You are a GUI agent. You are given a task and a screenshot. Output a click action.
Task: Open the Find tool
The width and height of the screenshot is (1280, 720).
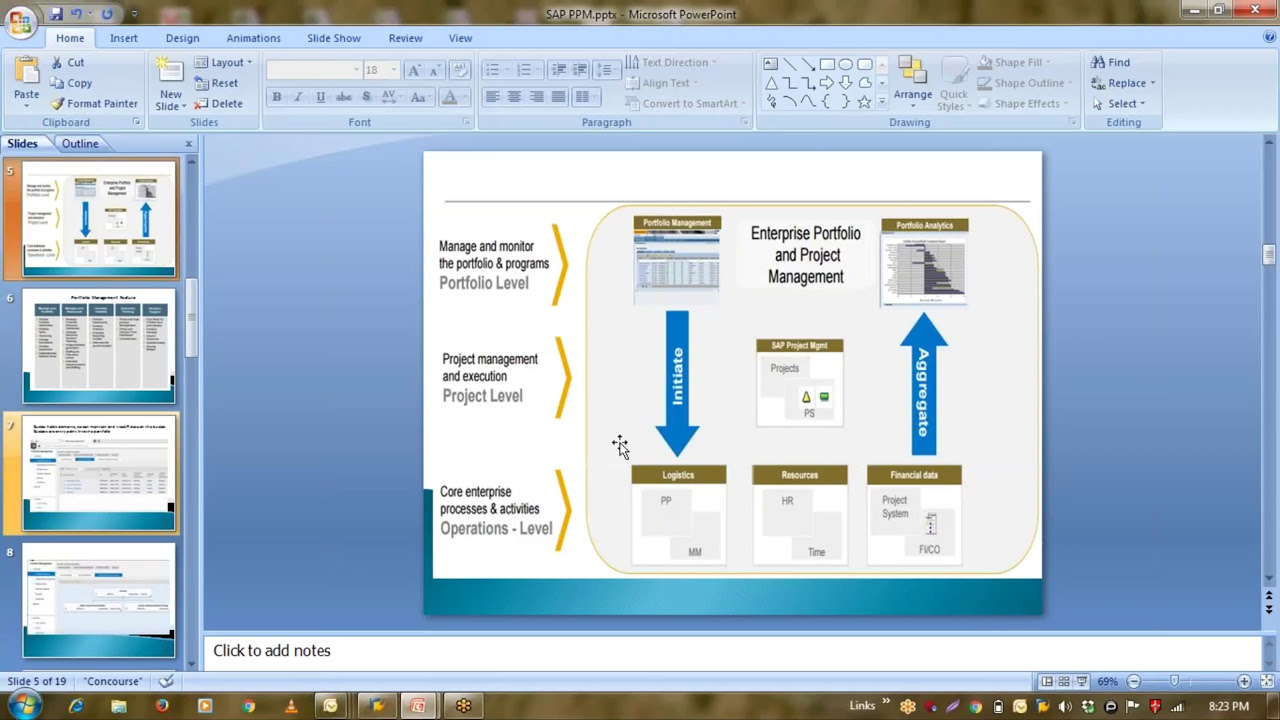1110,62
